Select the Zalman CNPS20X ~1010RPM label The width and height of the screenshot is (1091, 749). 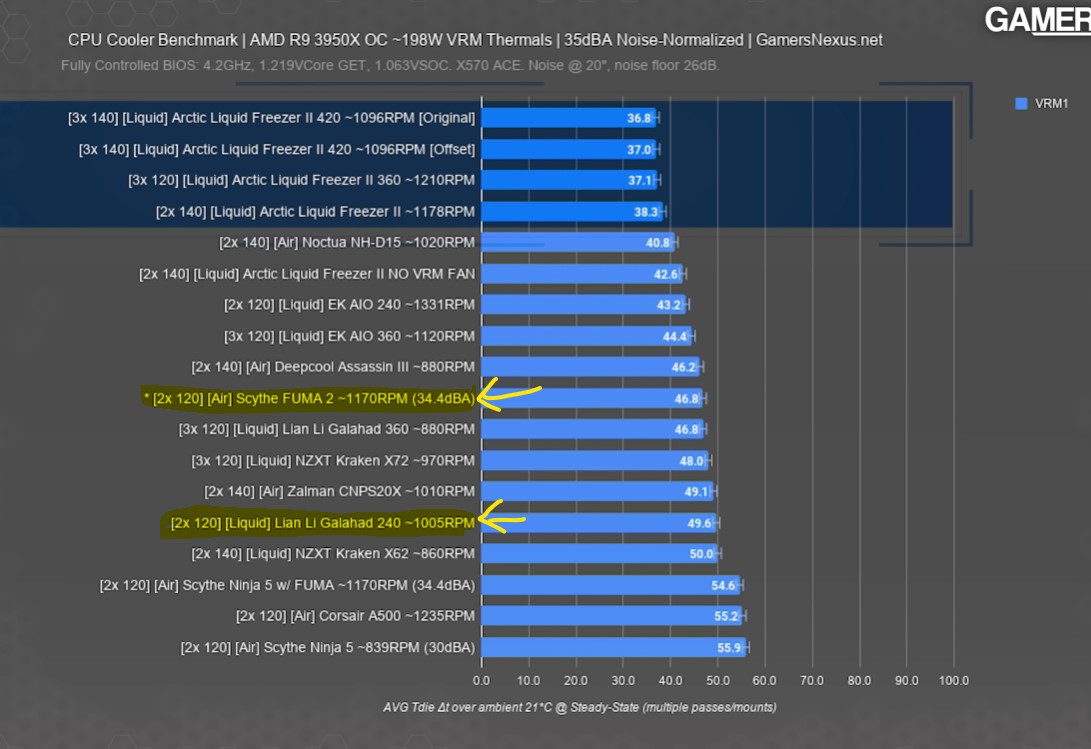click(340, 491)
